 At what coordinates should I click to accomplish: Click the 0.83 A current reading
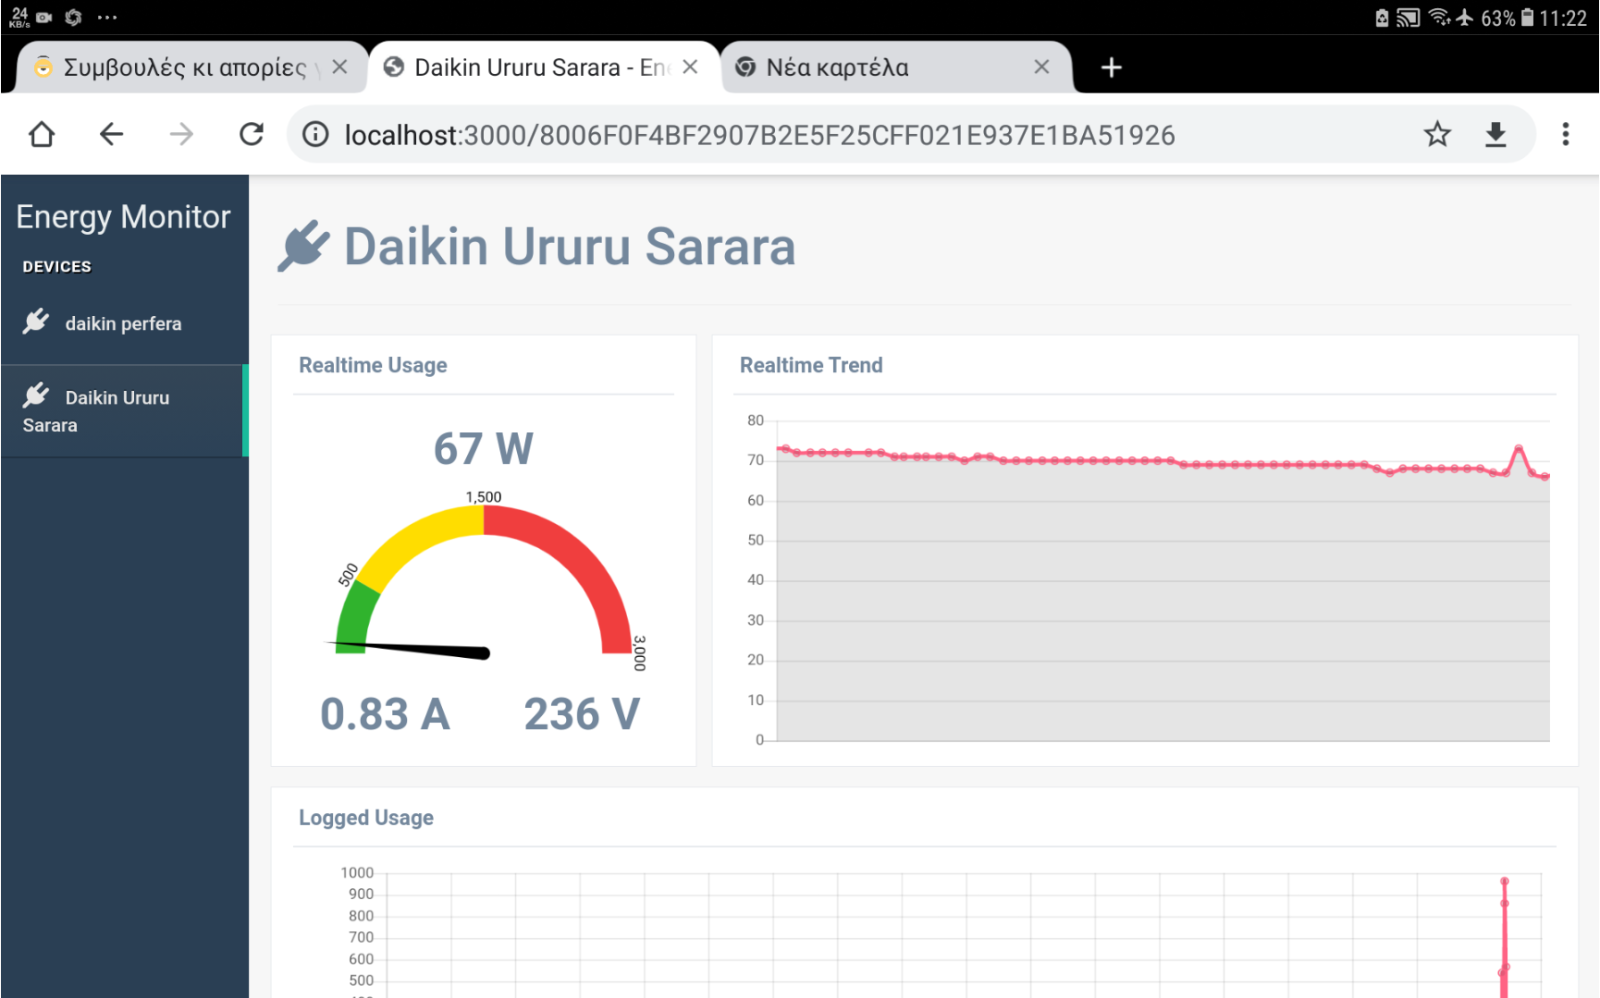pos(385,714)
